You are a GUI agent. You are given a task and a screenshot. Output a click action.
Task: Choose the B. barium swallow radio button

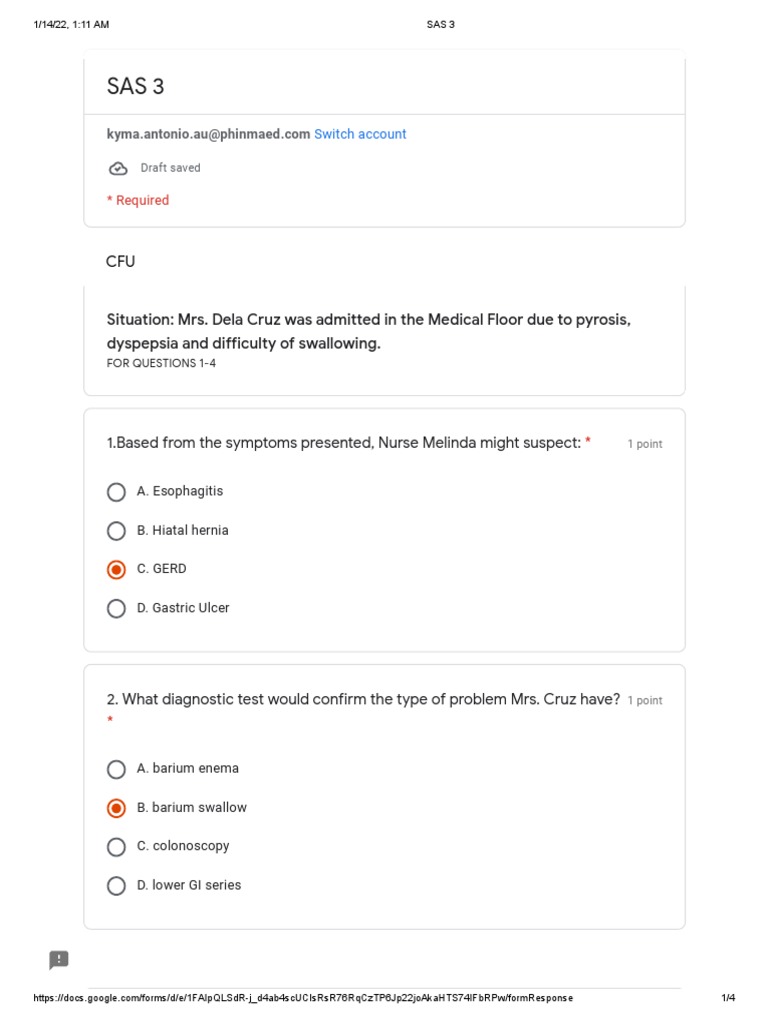pyautogui.click(x=116, y=808)
